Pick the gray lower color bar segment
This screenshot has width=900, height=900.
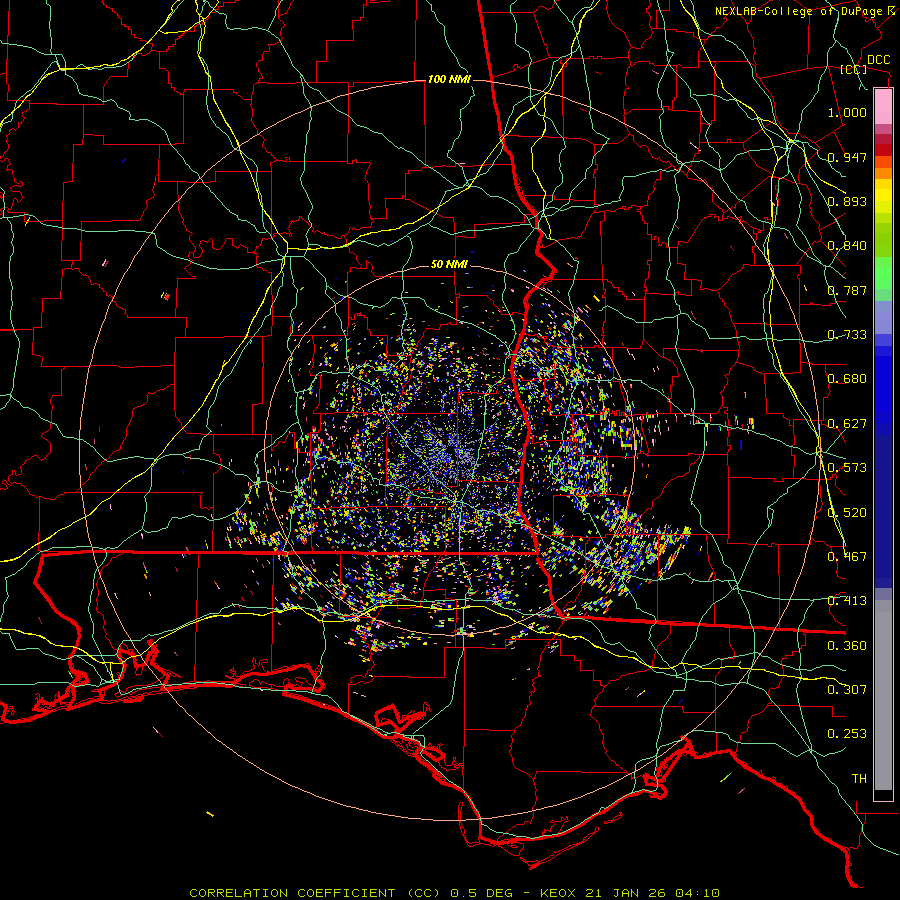883,695
